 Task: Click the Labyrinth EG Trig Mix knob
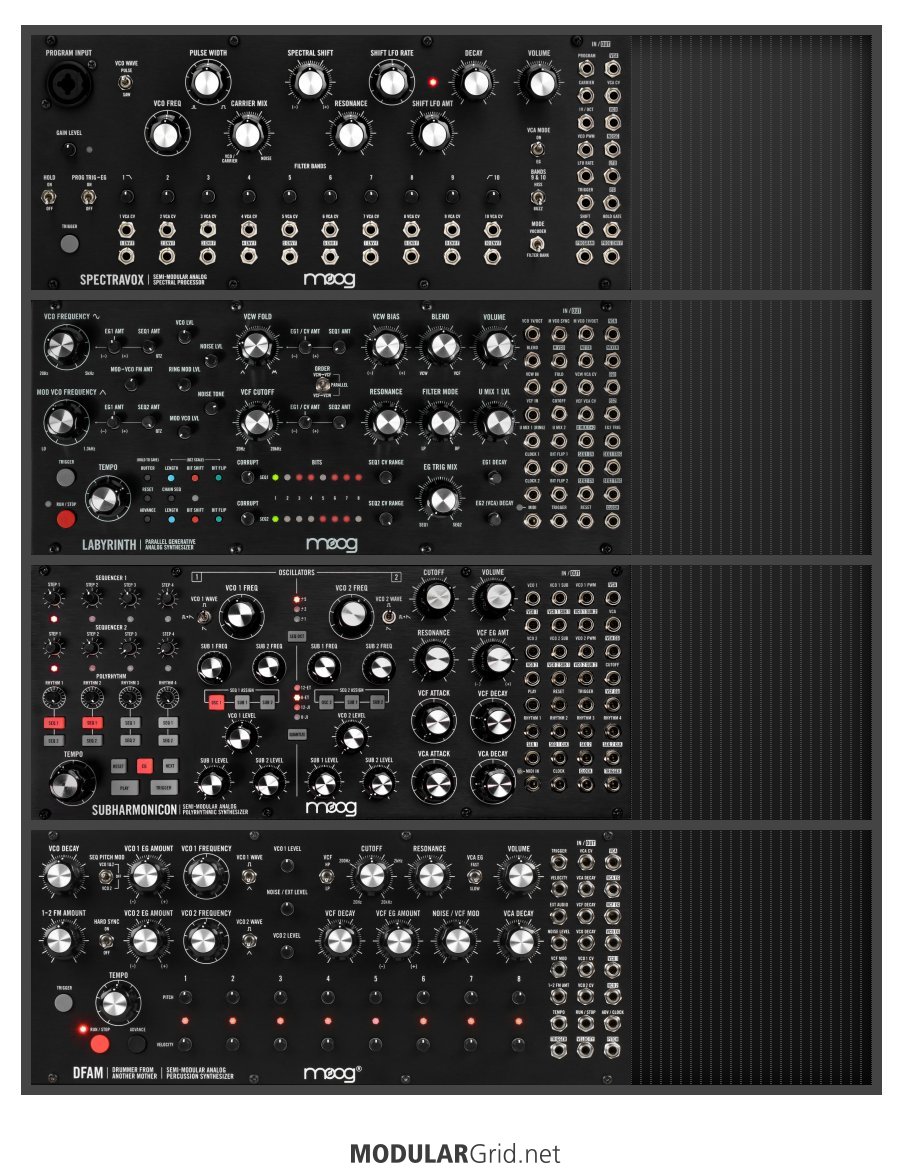tap(441, 500)
